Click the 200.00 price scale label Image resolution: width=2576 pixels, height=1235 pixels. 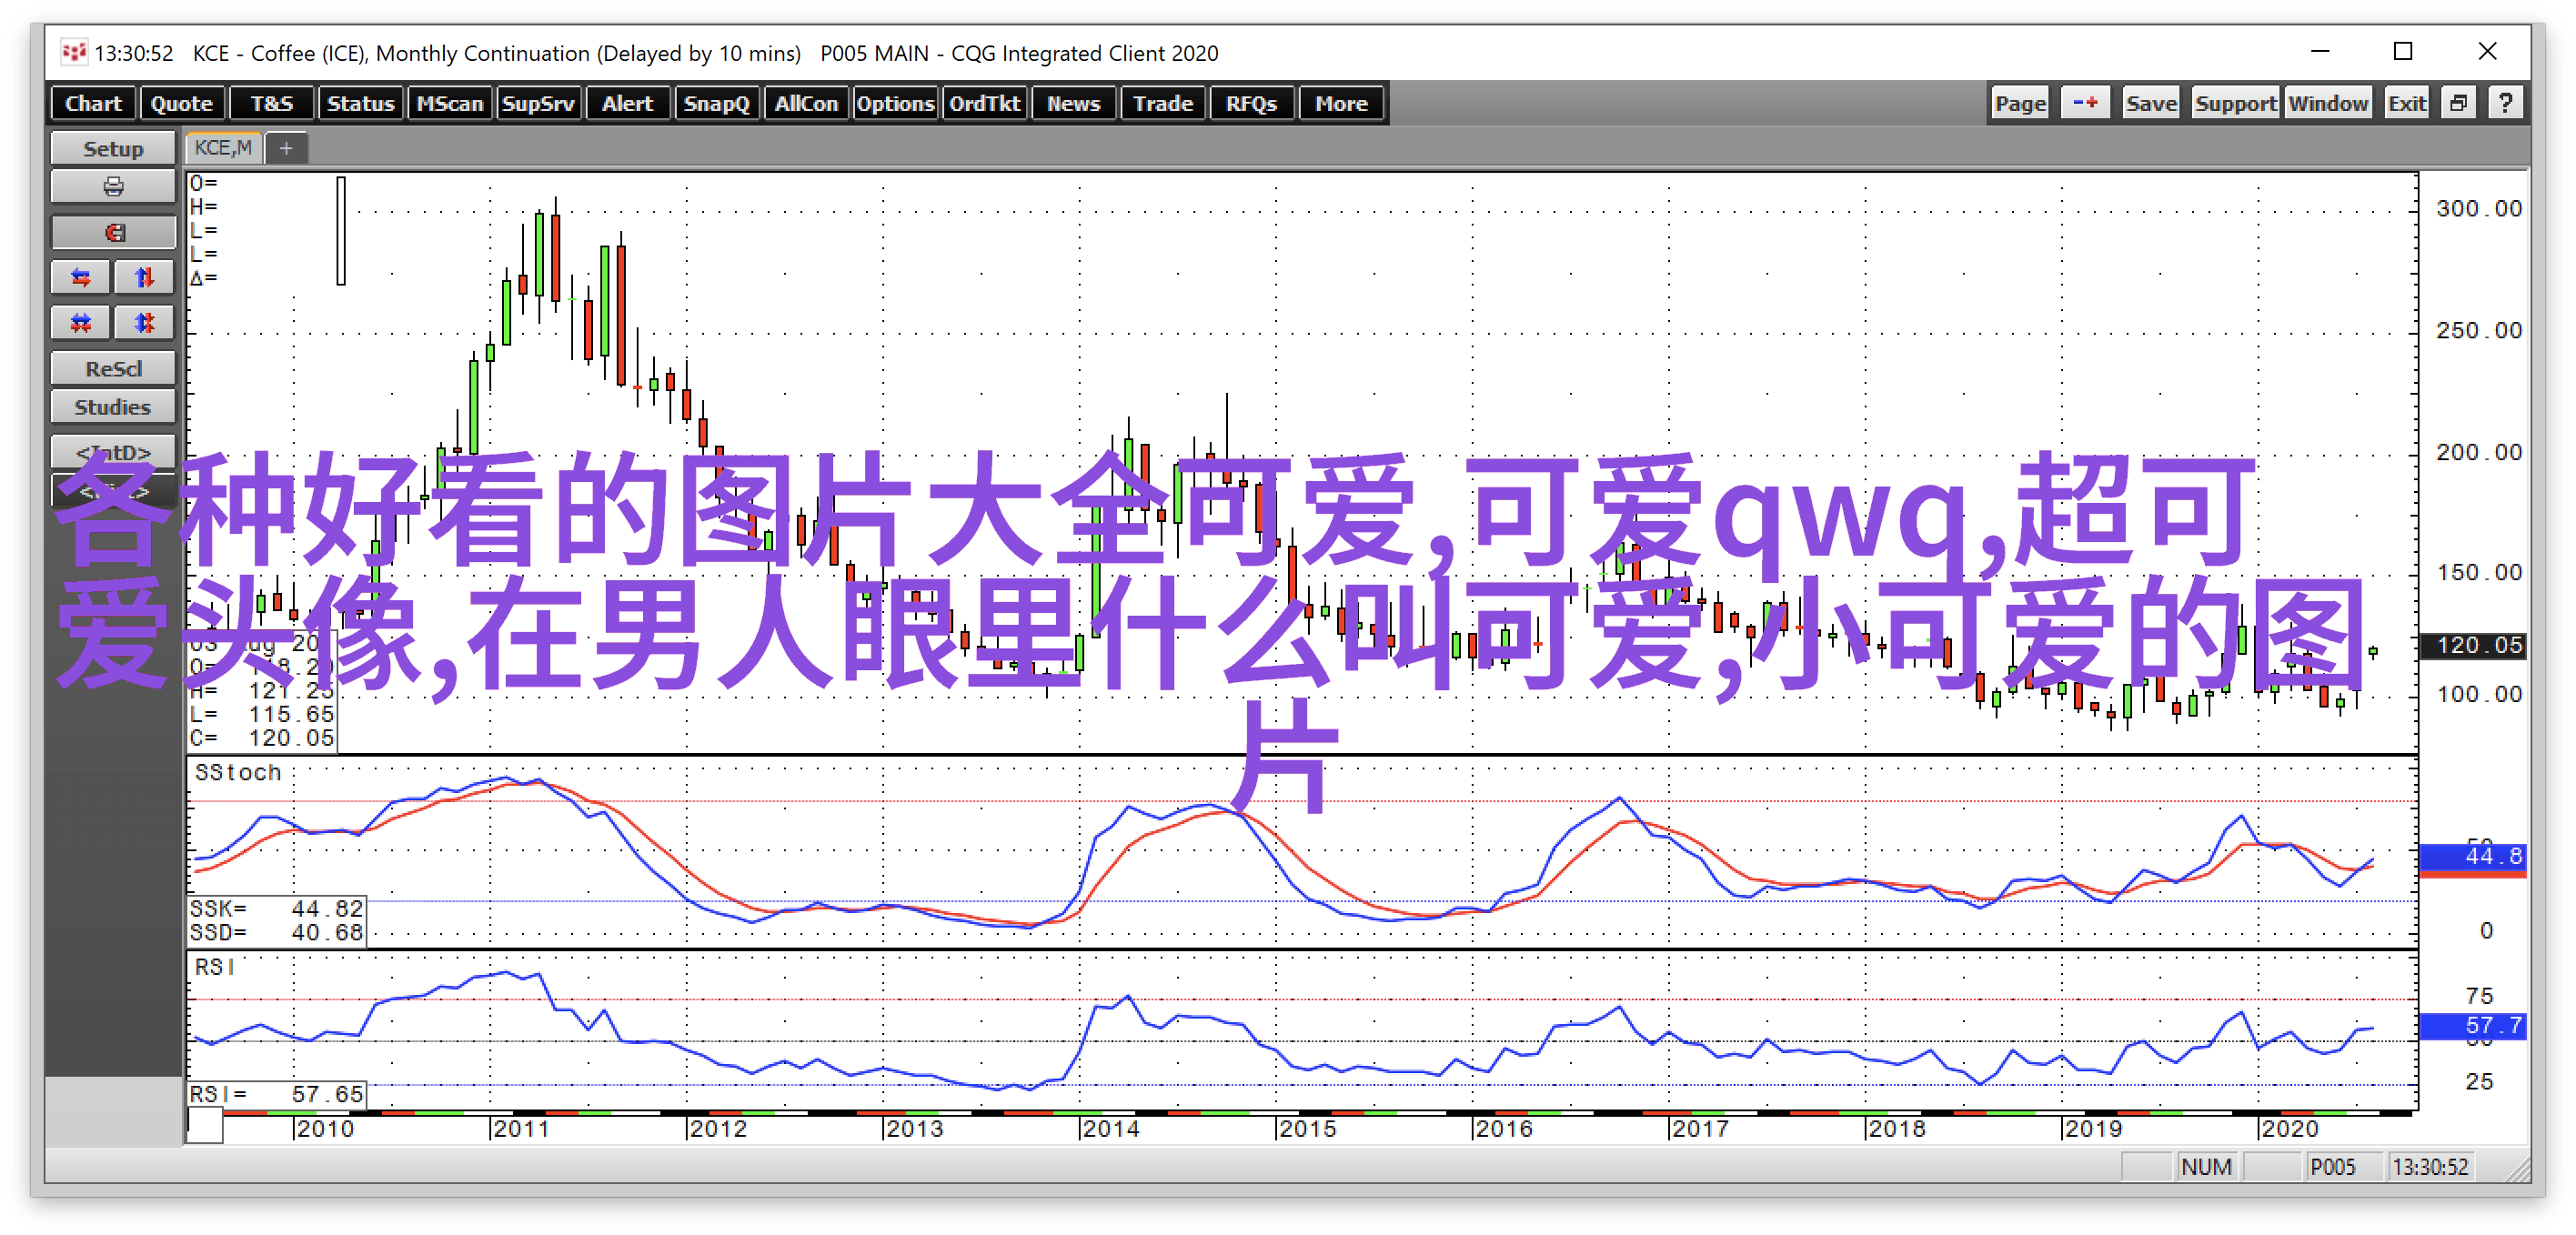click(x=2479, y=452)
